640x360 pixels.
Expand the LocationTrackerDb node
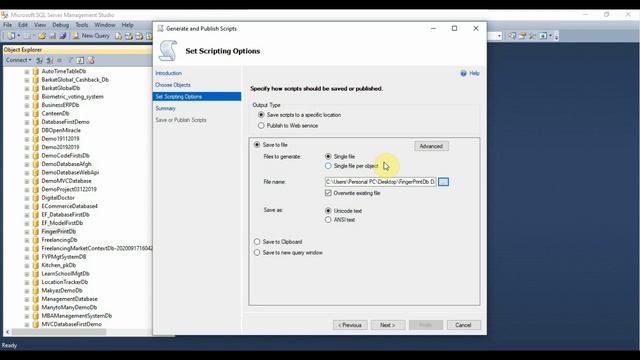pos(27,282)
